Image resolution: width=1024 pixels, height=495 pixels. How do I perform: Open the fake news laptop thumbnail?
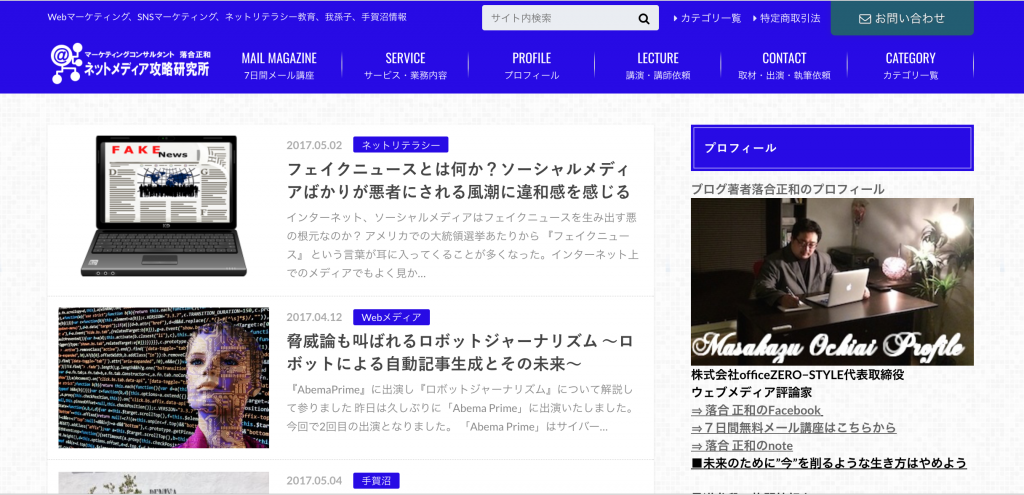point(164,206)
